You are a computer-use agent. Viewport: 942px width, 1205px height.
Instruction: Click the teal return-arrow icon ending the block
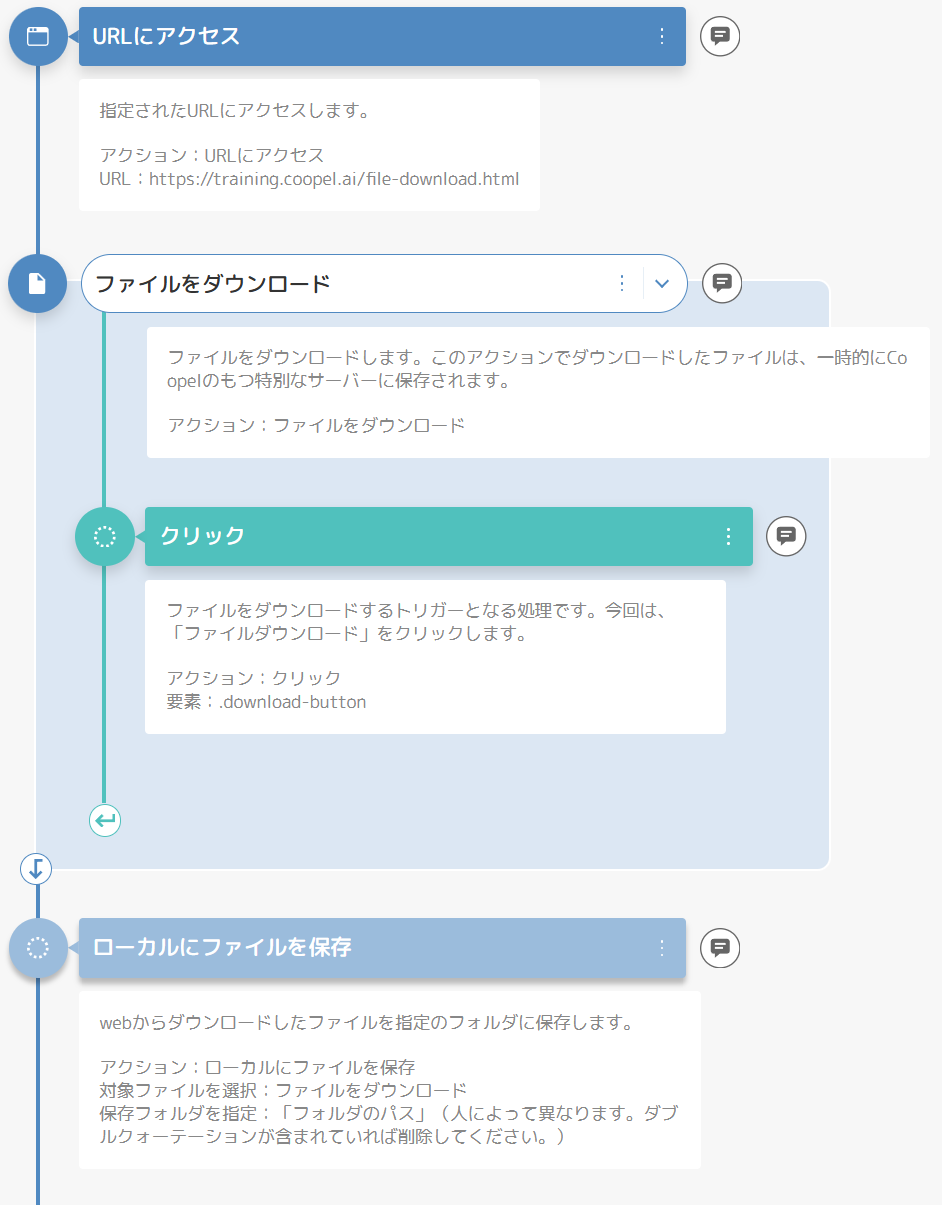click(x=105, y=822)
